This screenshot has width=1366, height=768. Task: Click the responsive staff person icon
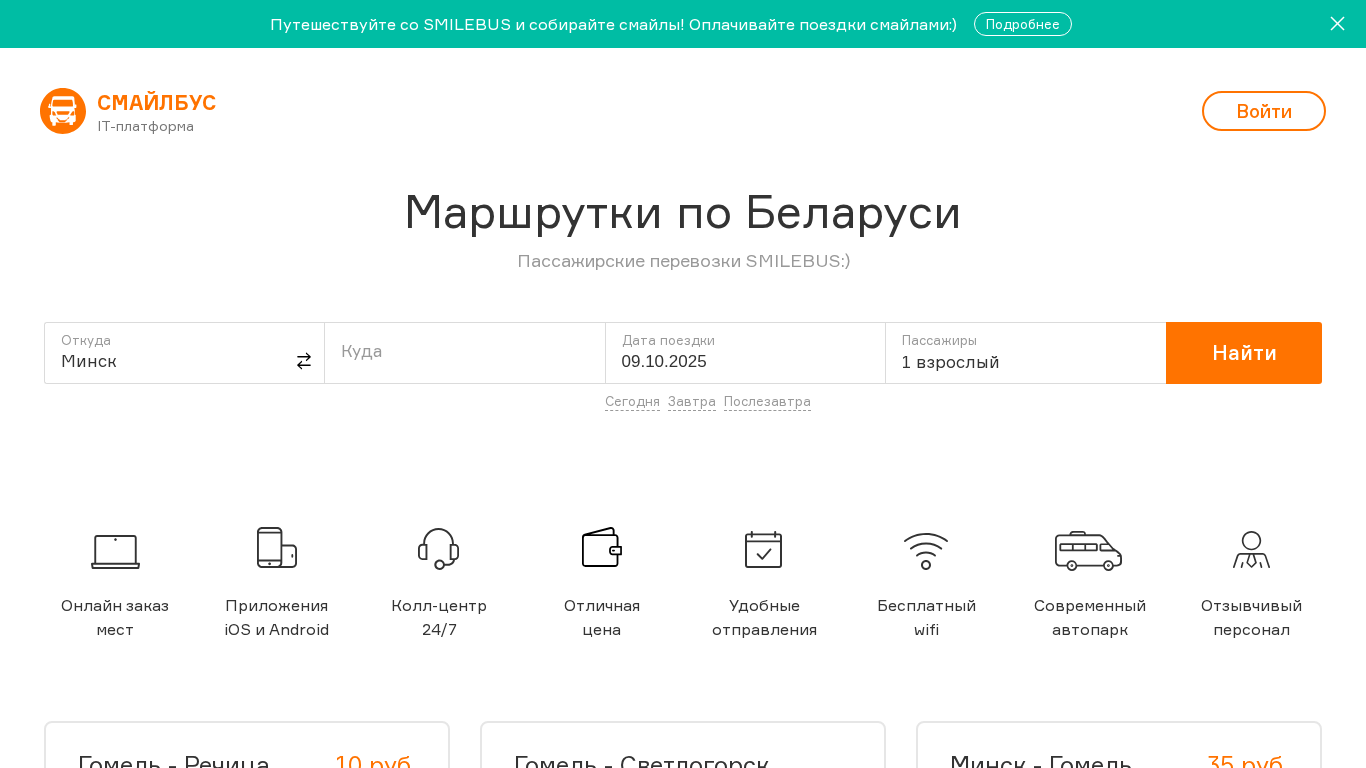coord(1251,550)
